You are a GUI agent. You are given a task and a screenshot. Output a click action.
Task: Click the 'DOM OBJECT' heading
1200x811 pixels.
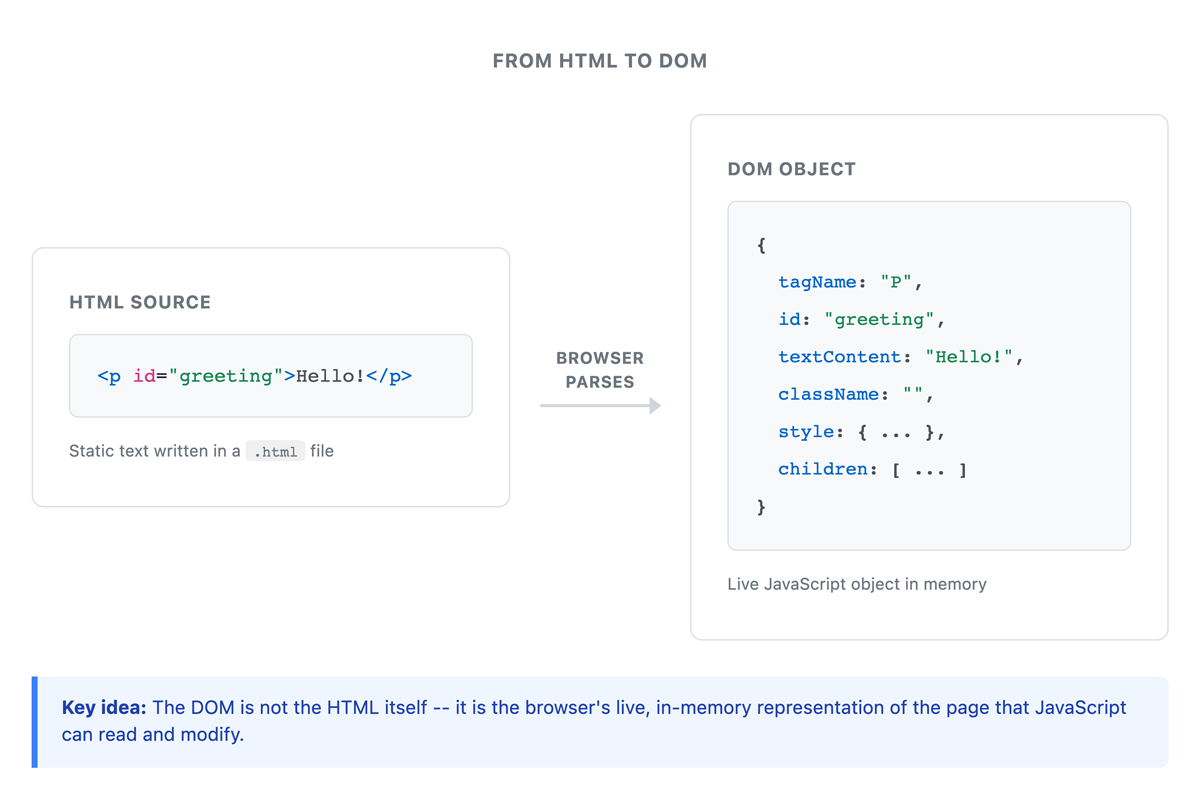tap(792, 169)
